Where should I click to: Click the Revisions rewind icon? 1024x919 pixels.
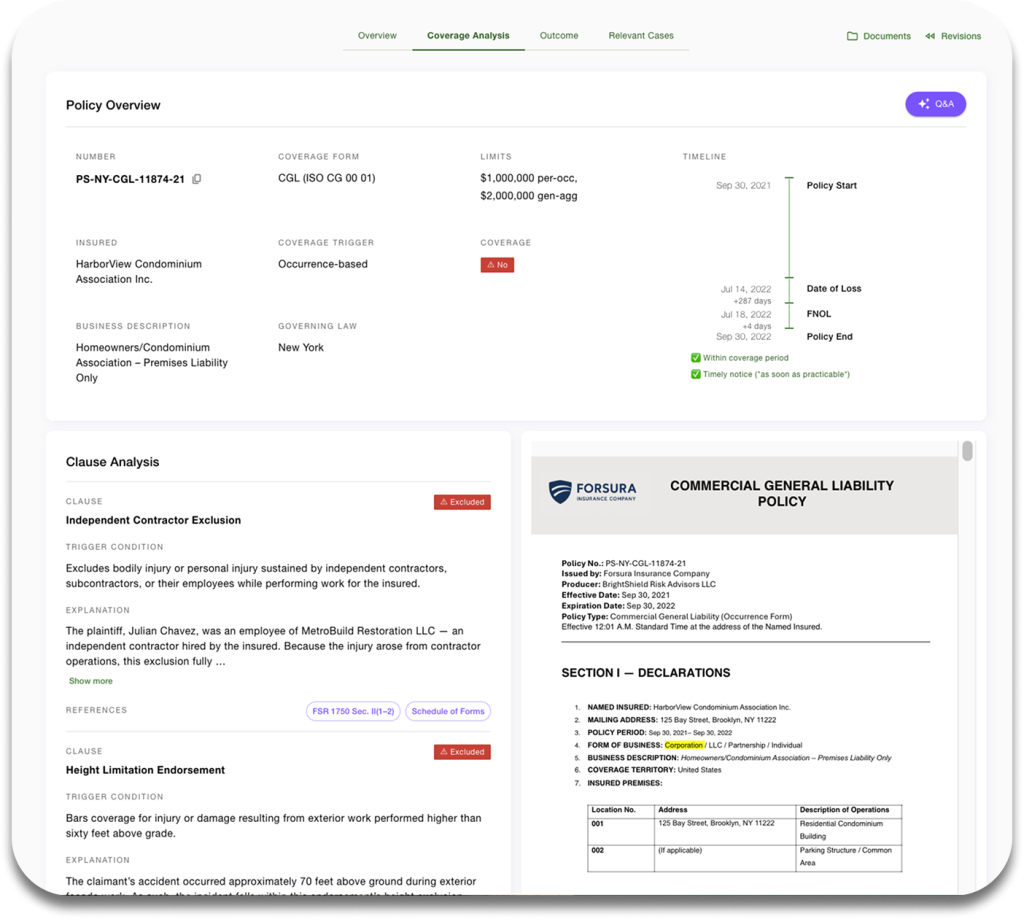[x=930, y=36]
